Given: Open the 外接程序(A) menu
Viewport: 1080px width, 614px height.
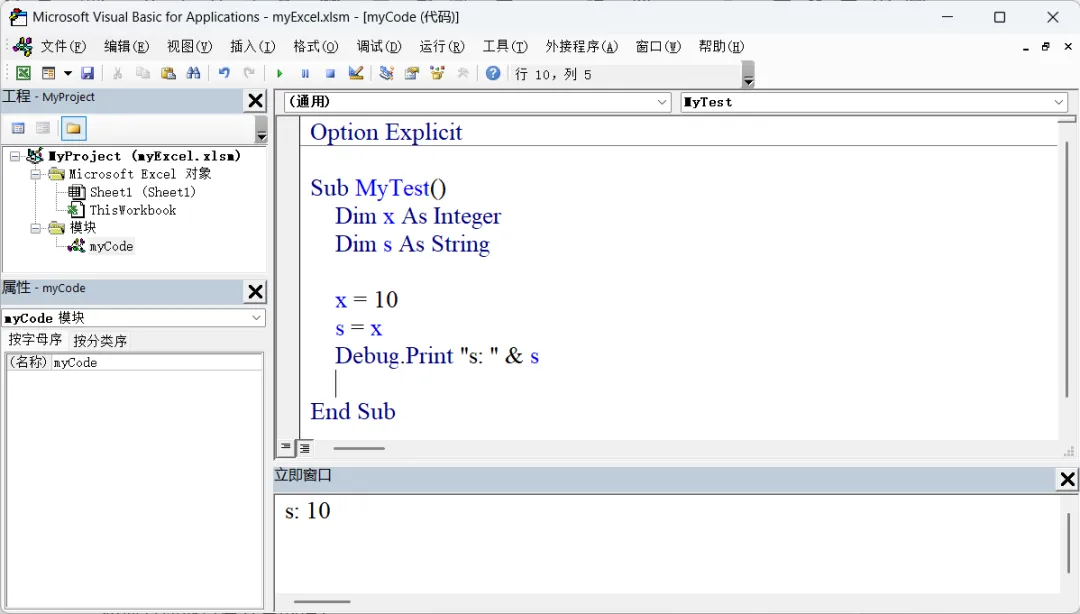Looking at the screenshot, I should coord(581,47).
